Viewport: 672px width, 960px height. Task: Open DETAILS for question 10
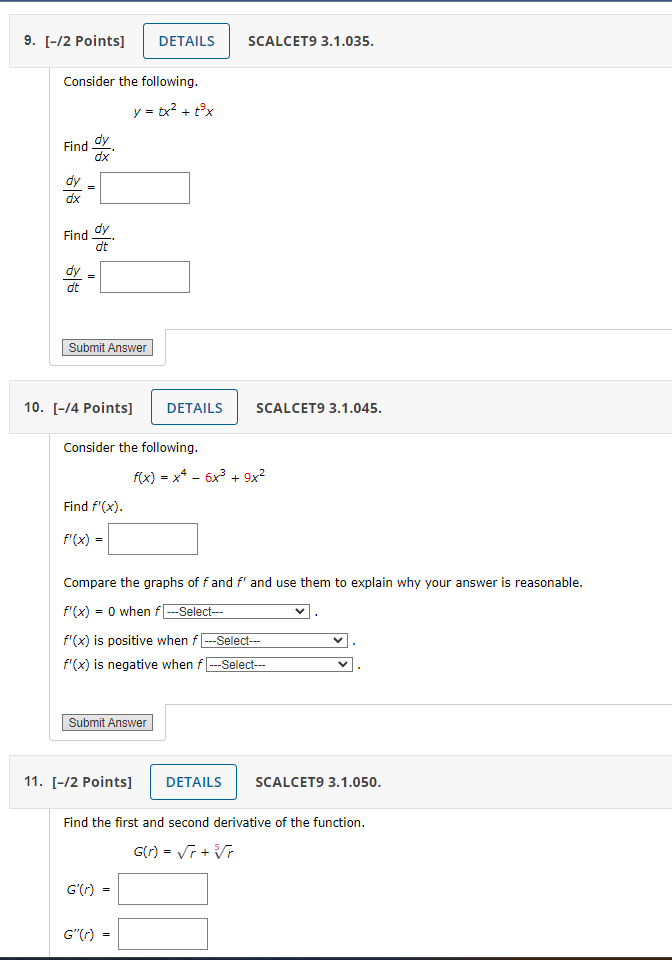click(194, 407)
